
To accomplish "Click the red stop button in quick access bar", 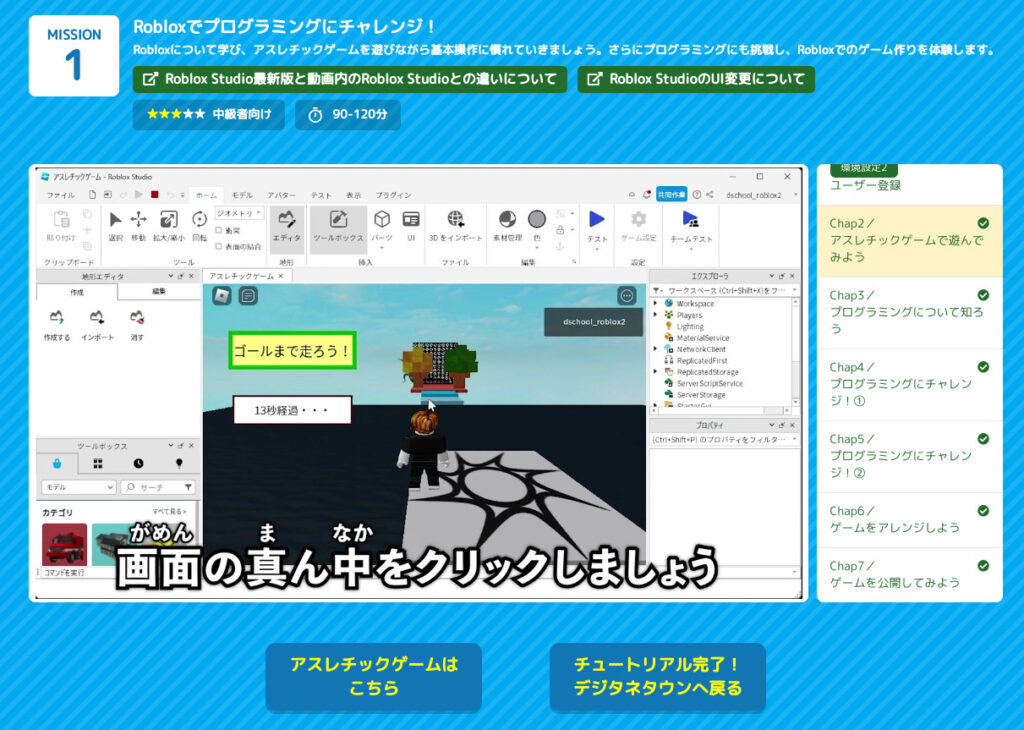I will coord(155,195).
